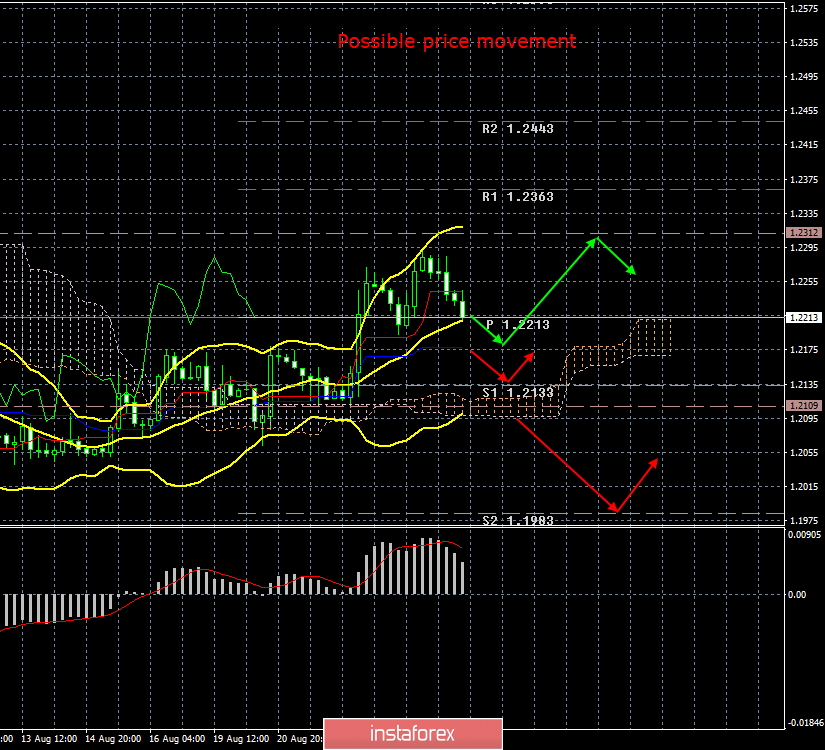Viewport: 825px width, 750px height.
Task: Click the Possible price movement title
Action: pos(457,42)
